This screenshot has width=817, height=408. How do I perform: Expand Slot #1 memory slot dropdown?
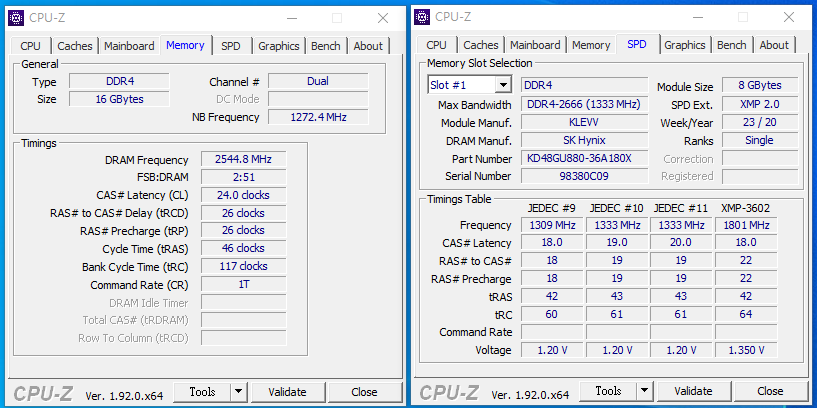503,85
